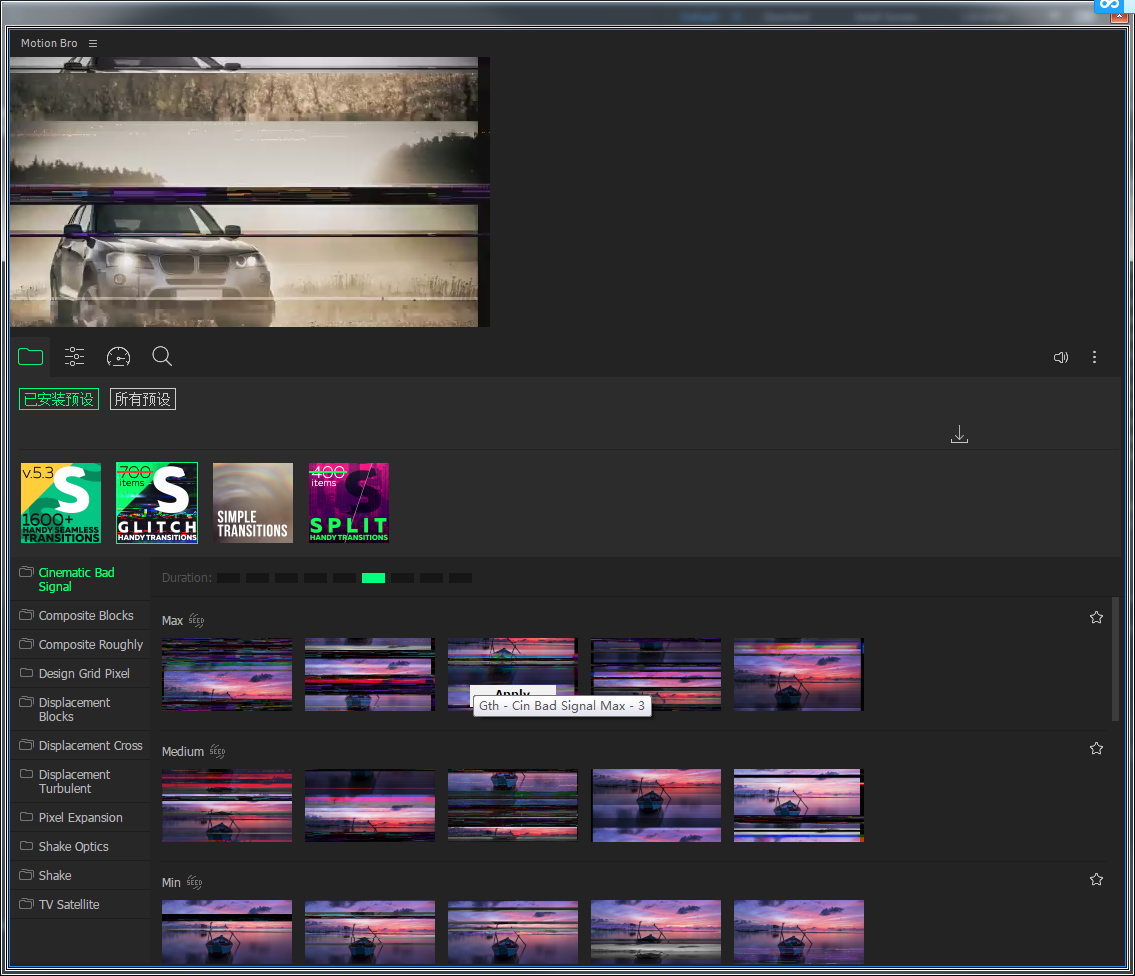This screenshot has height=976, width=1135.
Task: Set duration to the last segment
Action: (460, 578)
